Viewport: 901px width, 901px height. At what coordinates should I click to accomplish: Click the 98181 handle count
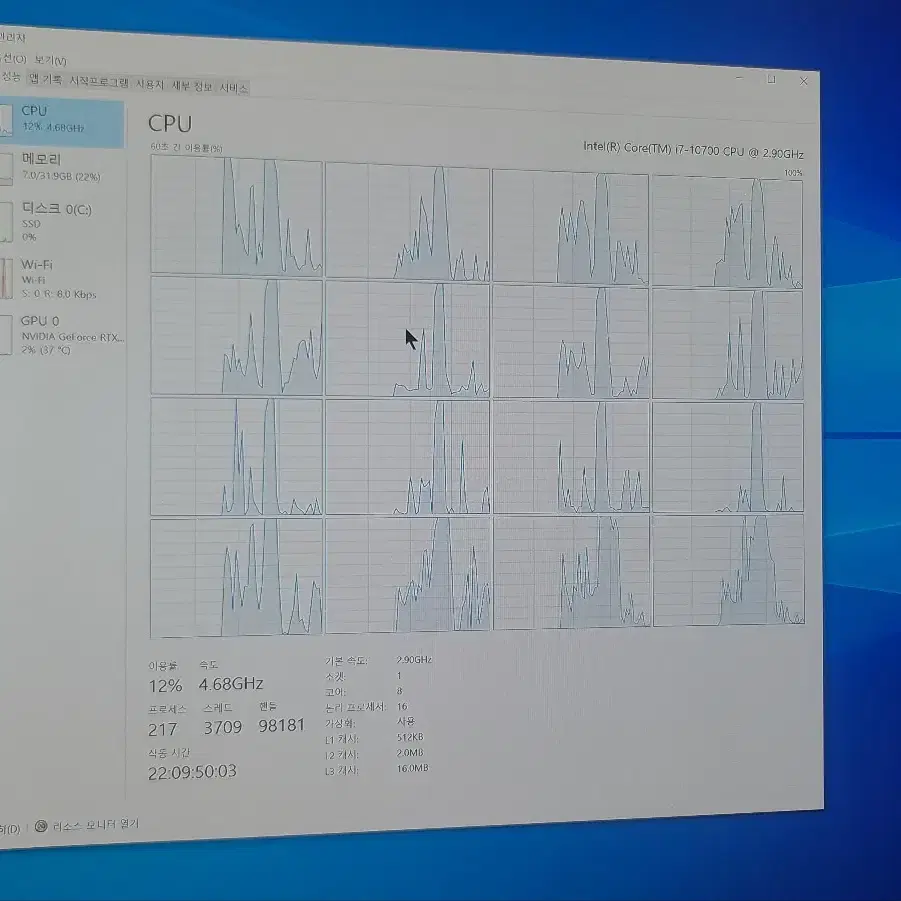coord(282,725)
